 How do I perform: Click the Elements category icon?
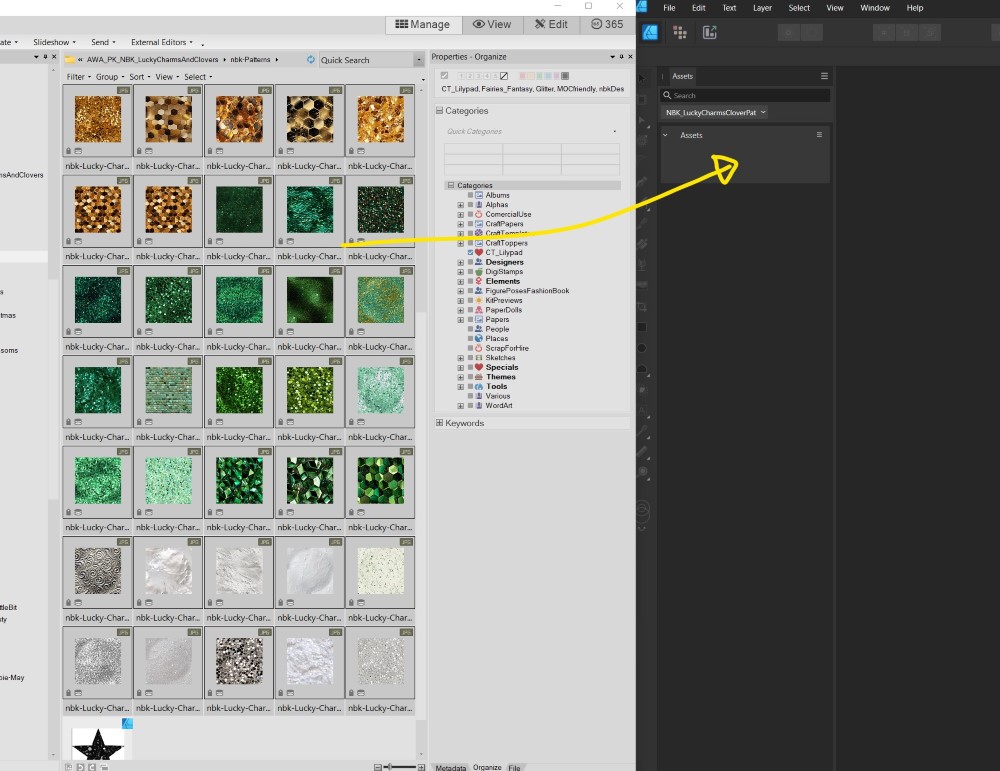479,281
